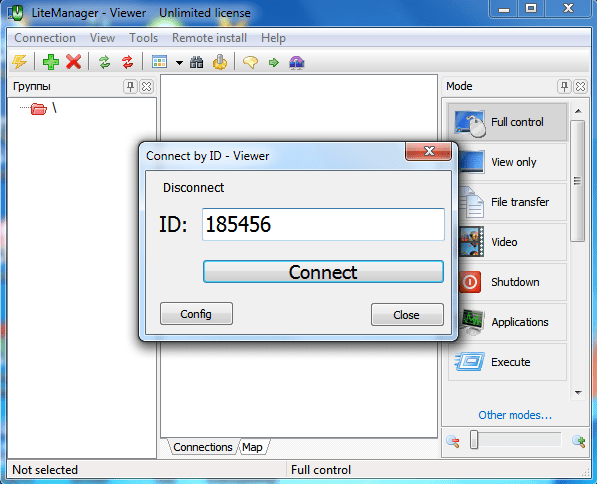Click the Not selected status bar text
This screenshot has width=597, height=484.
45,470
